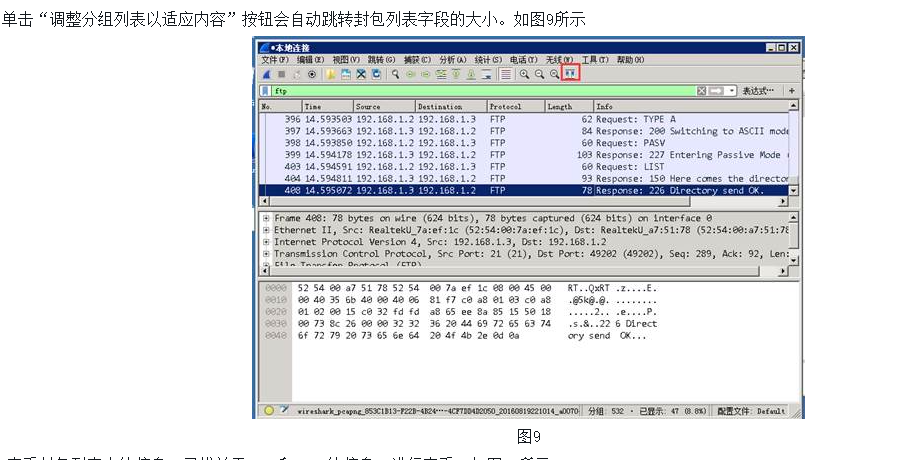
Task: Open the 视图(V) menu
Action: [346, 60]
